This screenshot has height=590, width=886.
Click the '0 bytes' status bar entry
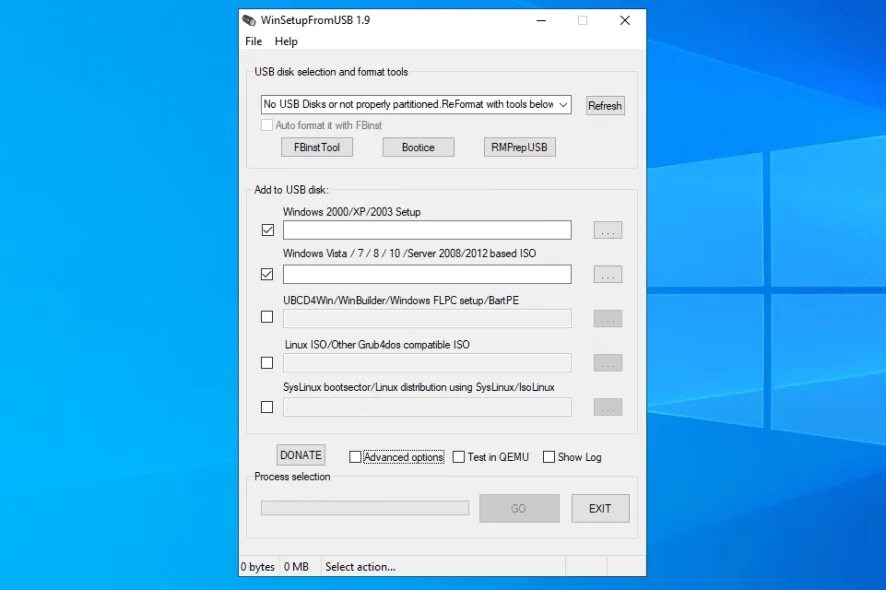coord(258,567)
